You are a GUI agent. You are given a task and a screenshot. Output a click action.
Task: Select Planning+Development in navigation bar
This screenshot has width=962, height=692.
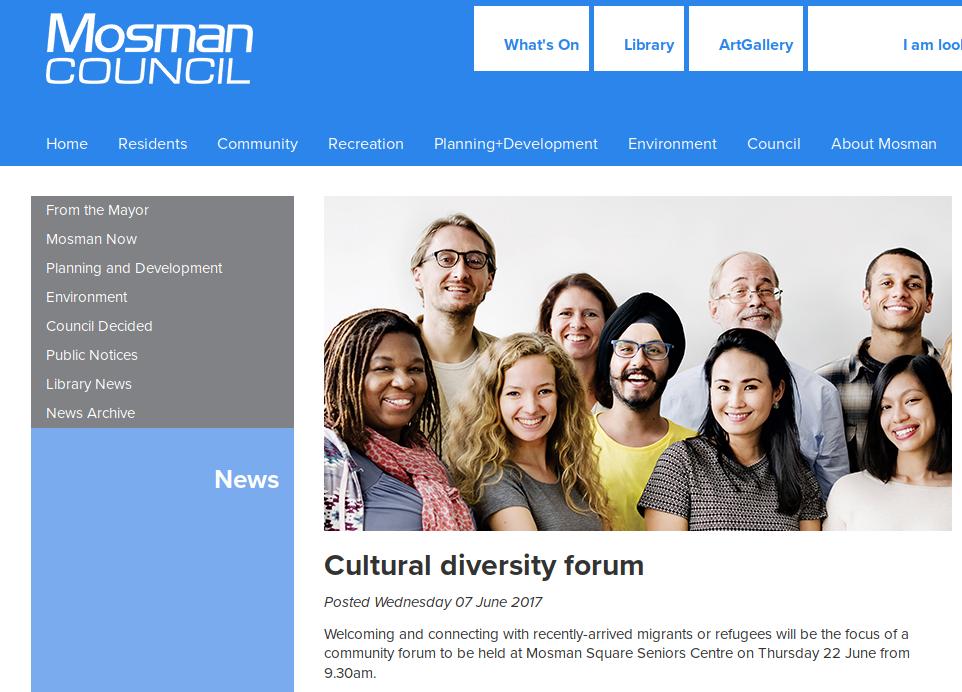coord(515,144)
